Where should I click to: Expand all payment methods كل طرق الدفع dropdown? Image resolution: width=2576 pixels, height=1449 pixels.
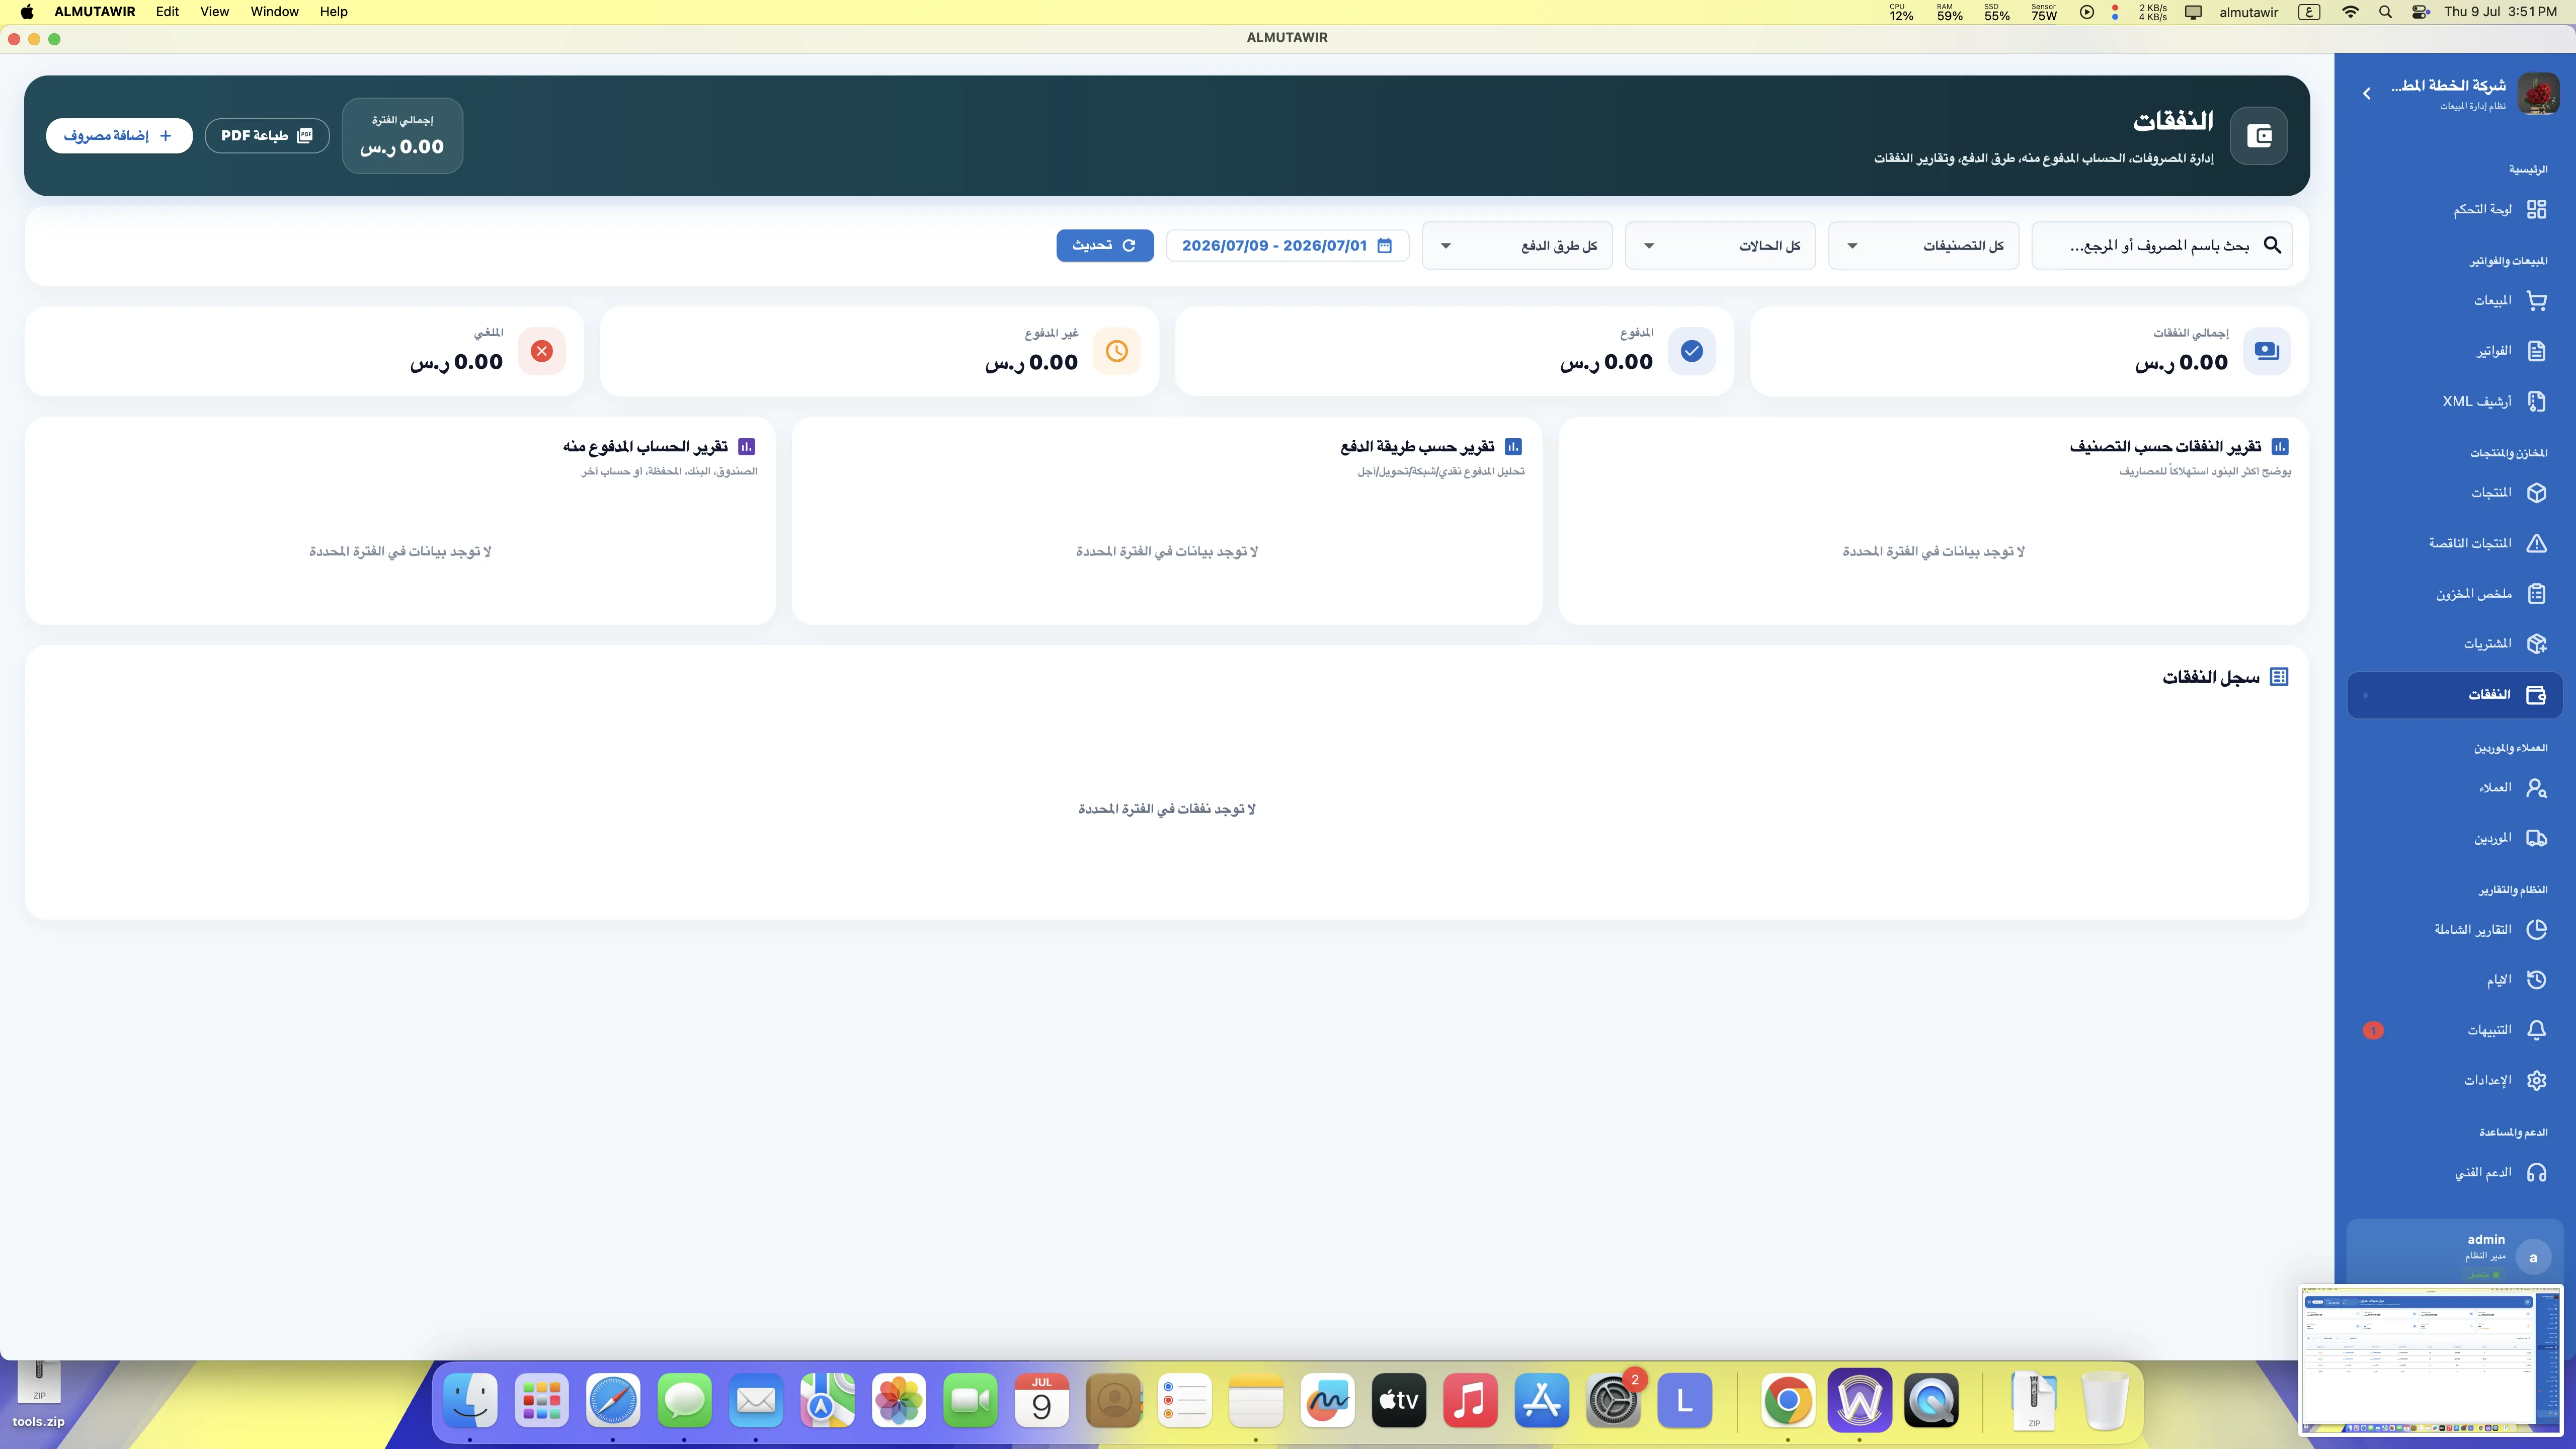point(1517,246)
